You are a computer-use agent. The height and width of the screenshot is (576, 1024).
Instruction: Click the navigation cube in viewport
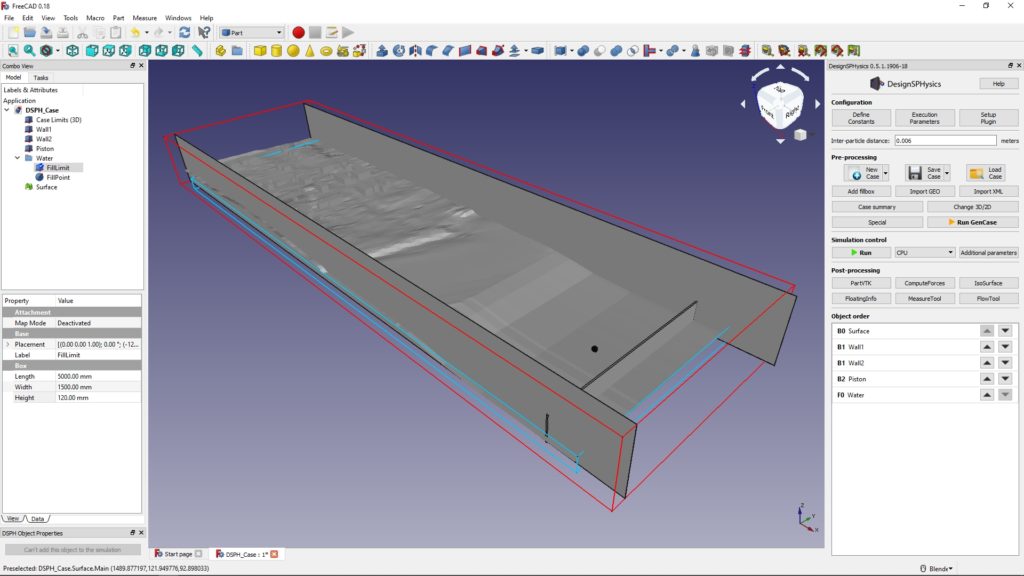tap(779, 103)
